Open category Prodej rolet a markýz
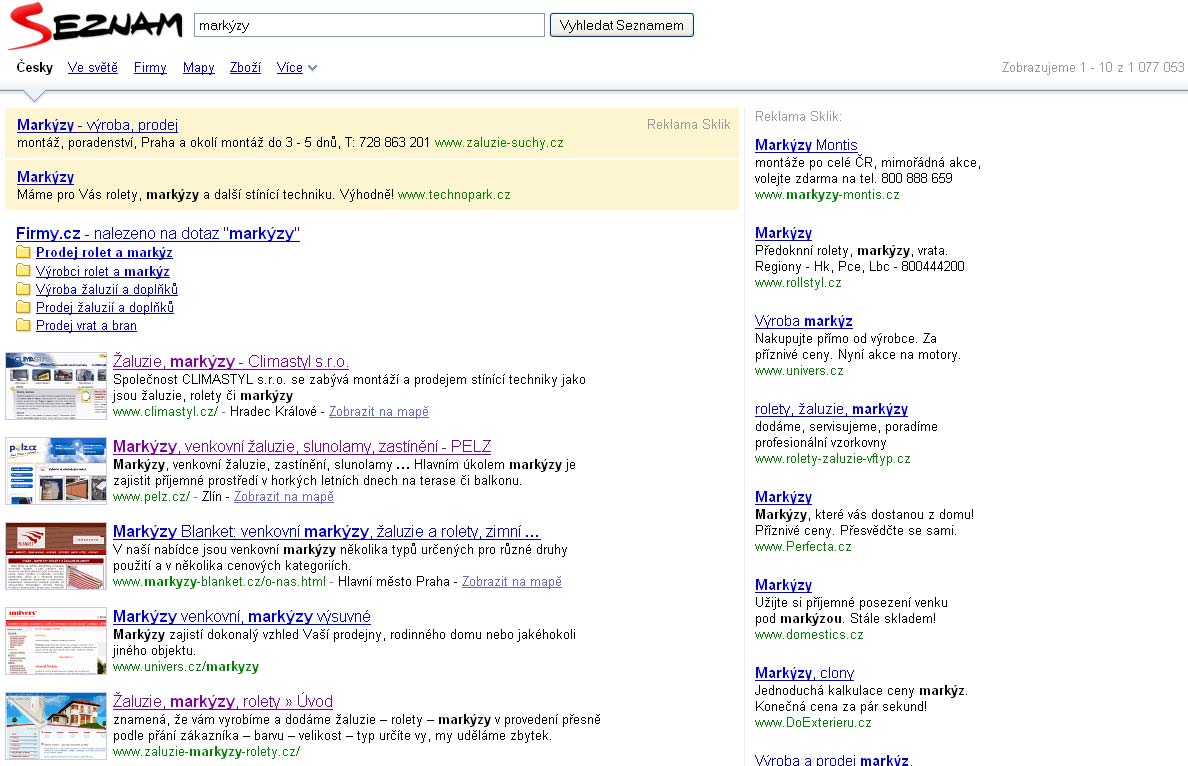 [x=104, y=252]
